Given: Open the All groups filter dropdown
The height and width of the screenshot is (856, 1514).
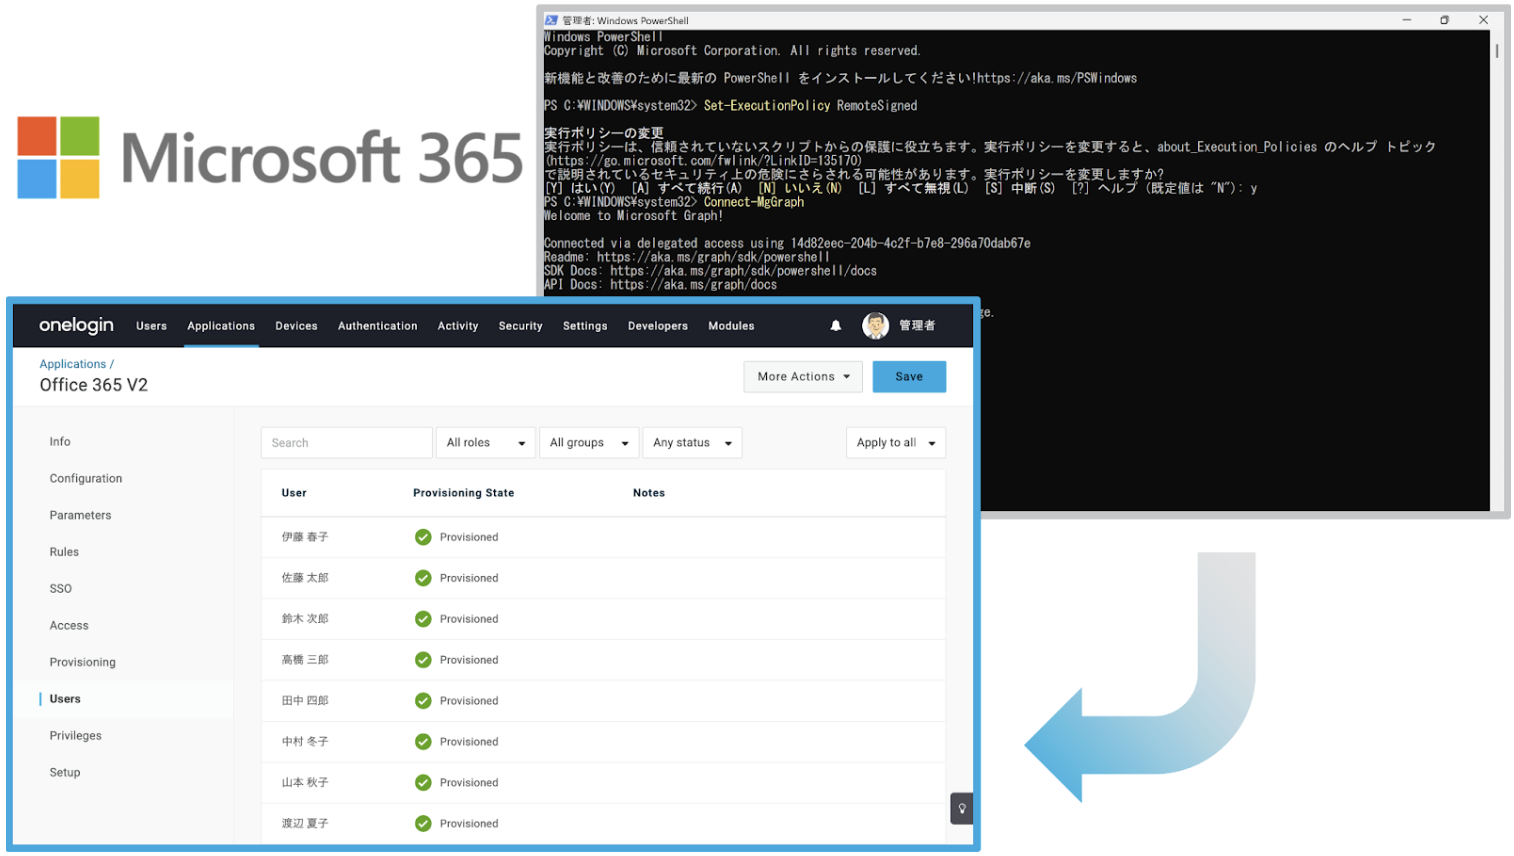Looking at the screenshot, I should pyautogui.click(x=588, y=443).
